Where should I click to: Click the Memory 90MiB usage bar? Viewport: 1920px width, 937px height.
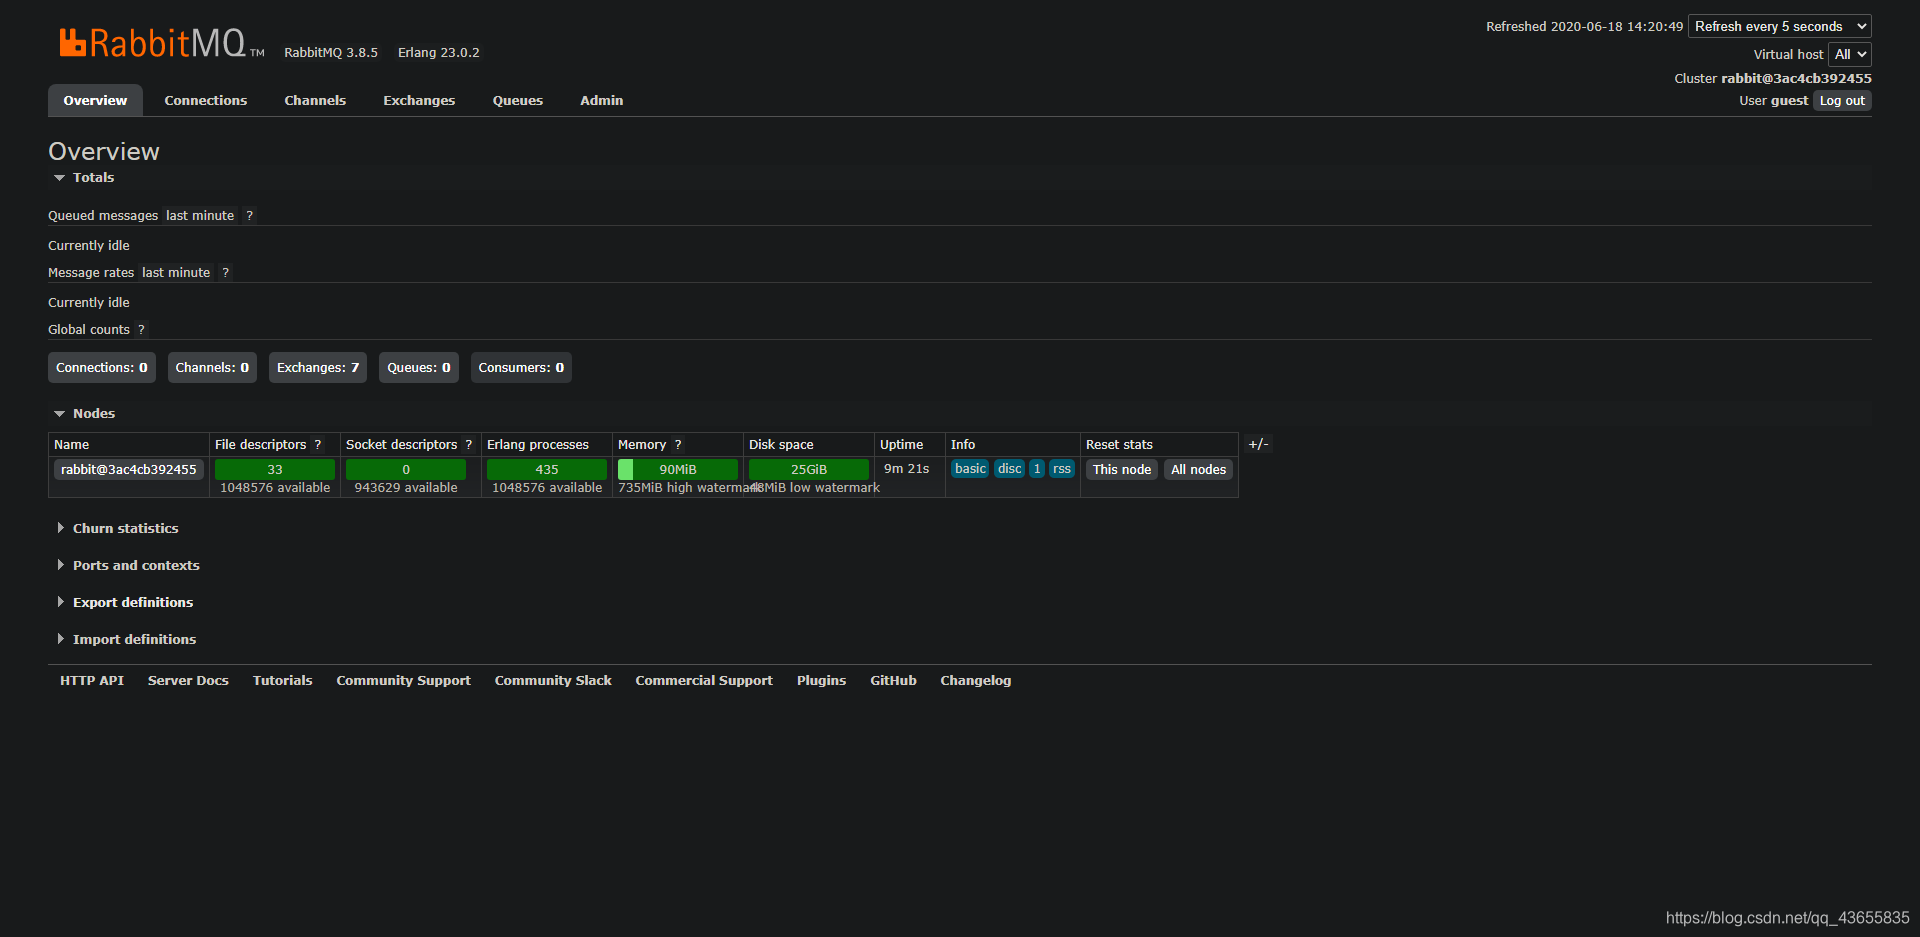(x=678, y=469)
